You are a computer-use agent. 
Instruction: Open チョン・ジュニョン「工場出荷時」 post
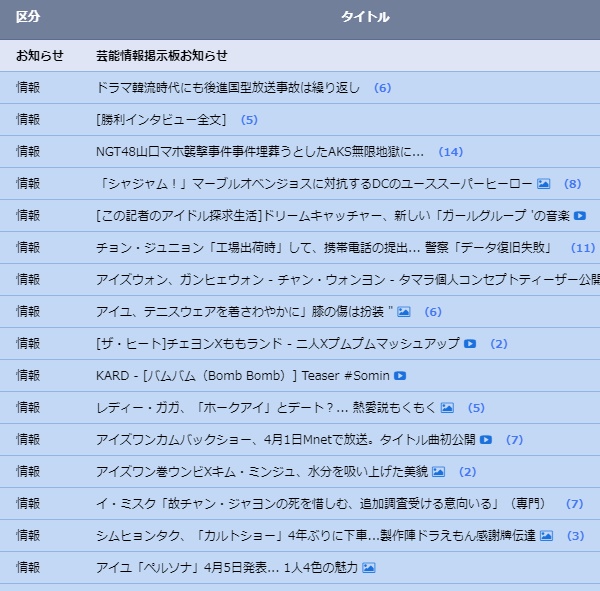pos(324,248)
